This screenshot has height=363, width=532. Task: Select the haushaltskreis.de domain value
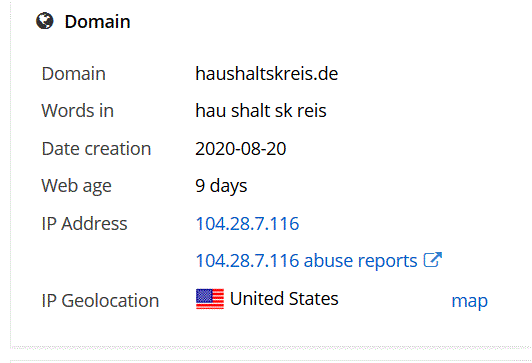(267, 74)
